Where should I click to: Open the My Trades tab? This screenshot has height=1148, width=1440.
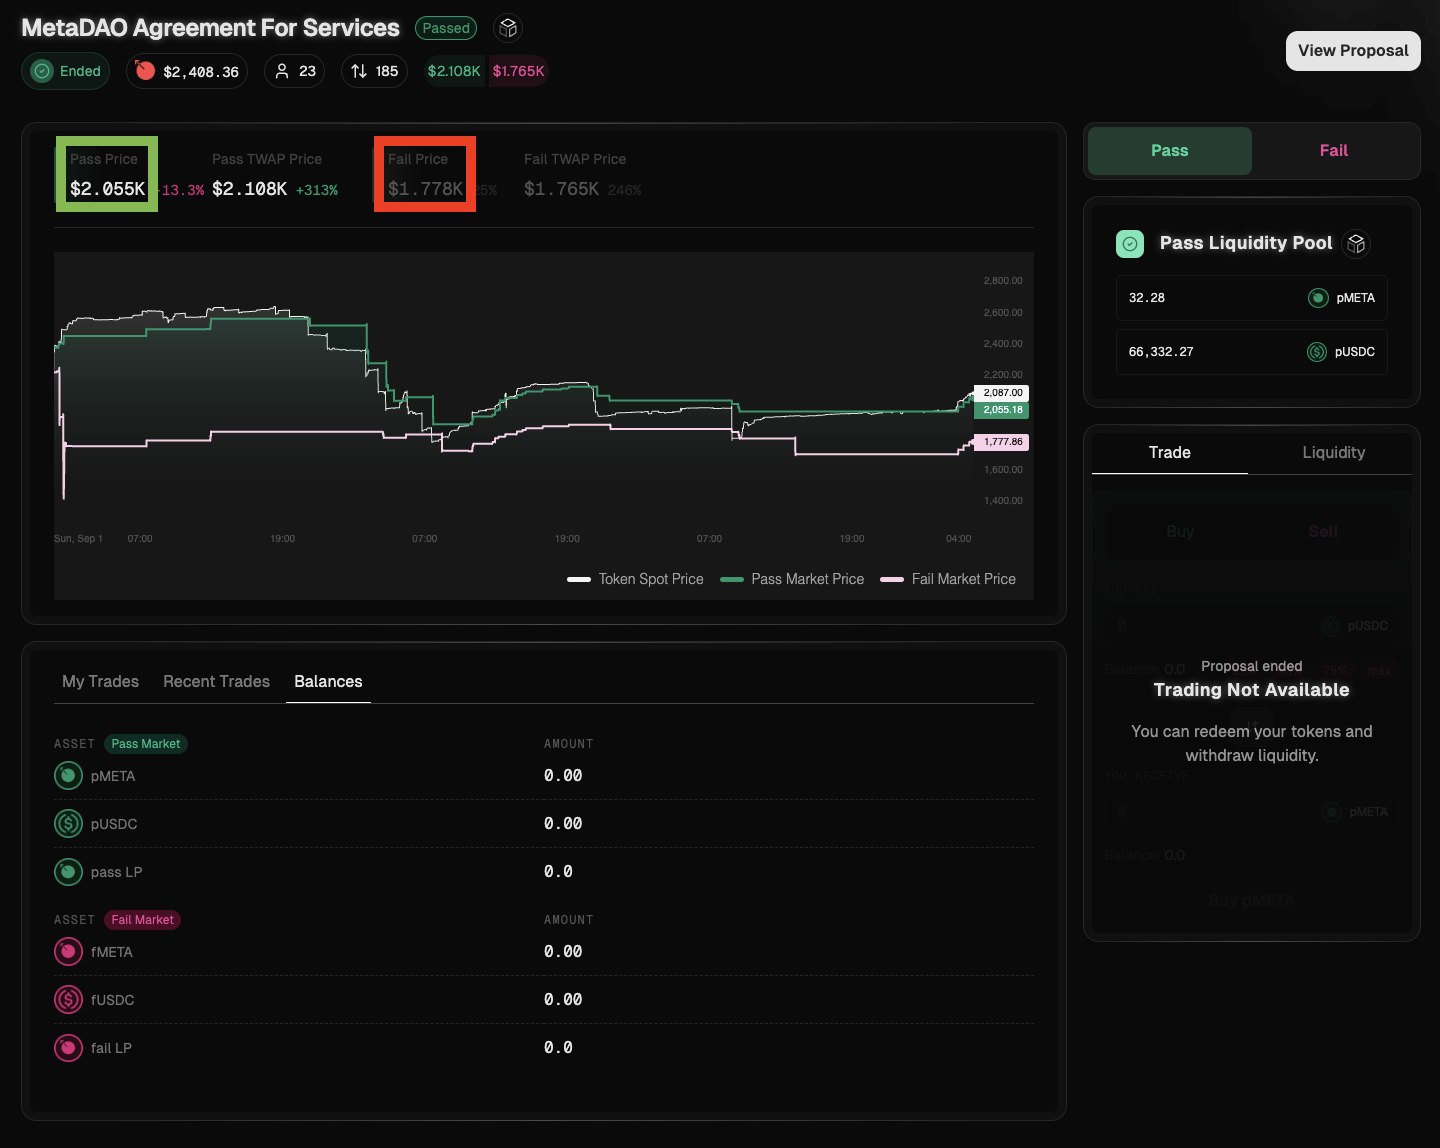click(100, 682)
